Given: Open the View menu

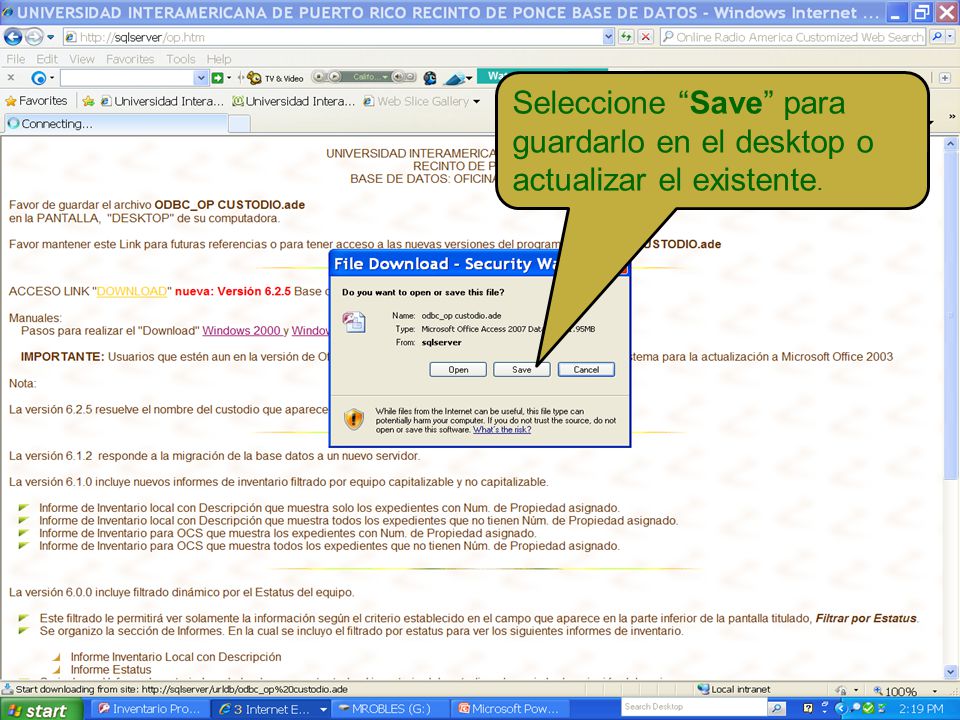Looking at the screenshot, I should tap(81, 59).
